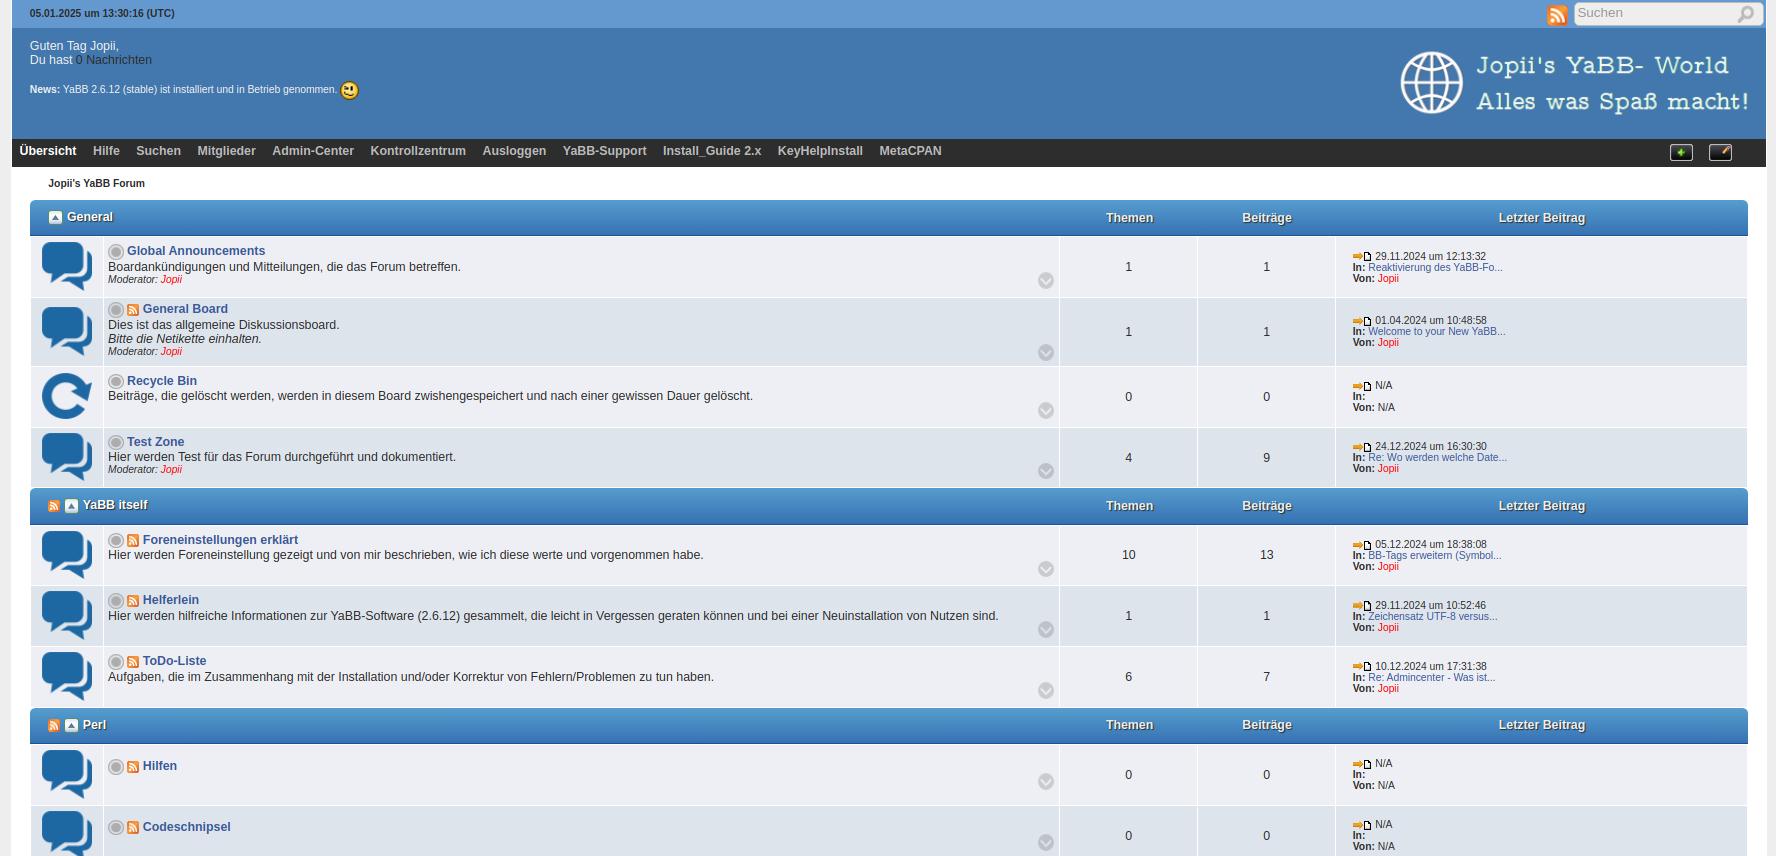The width and height of the screenshot is (1776, 856).
Task: Click into the Suchen search field
Action: coord(1655,13)
